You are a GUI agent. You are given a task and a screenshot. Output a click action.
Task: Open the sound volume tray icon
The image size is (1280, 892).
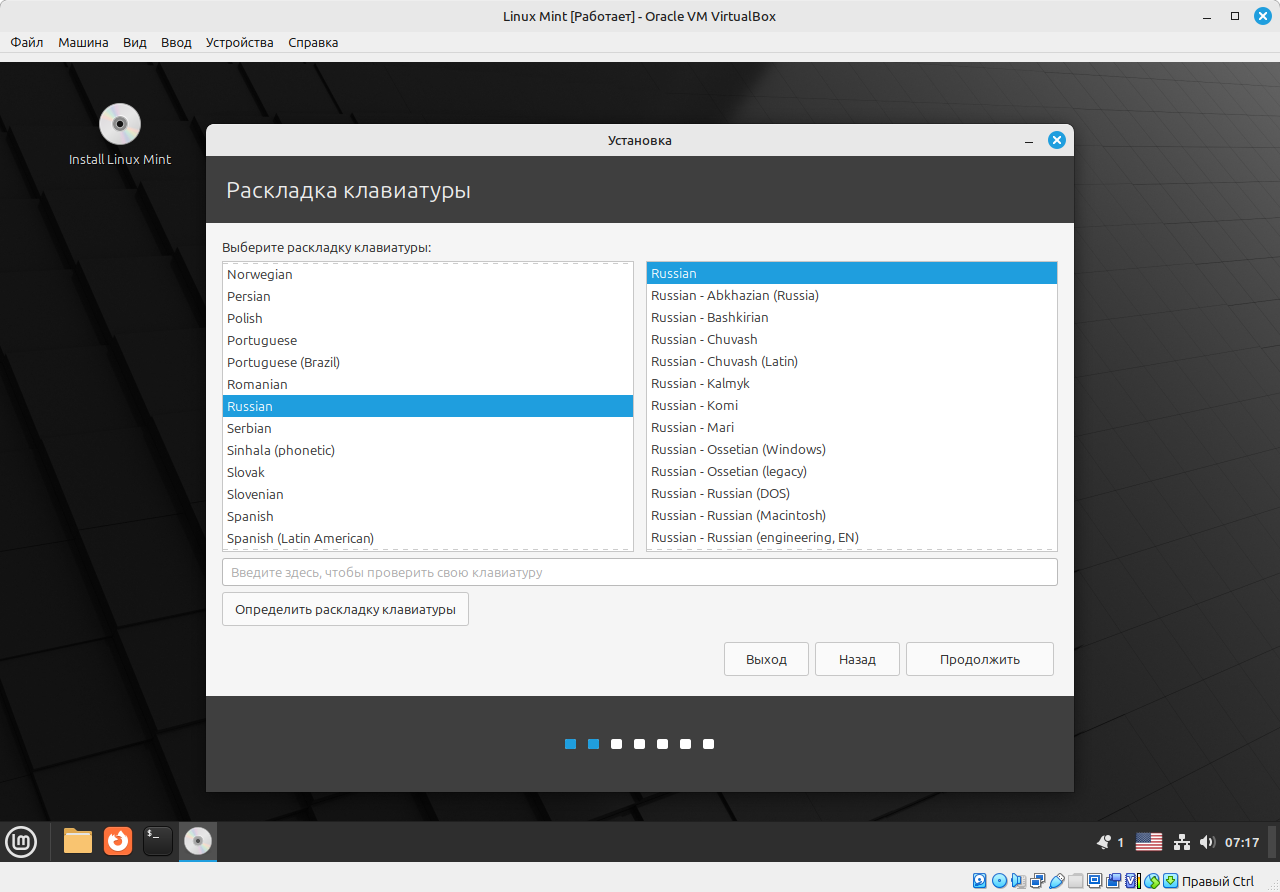[1207, 842]
